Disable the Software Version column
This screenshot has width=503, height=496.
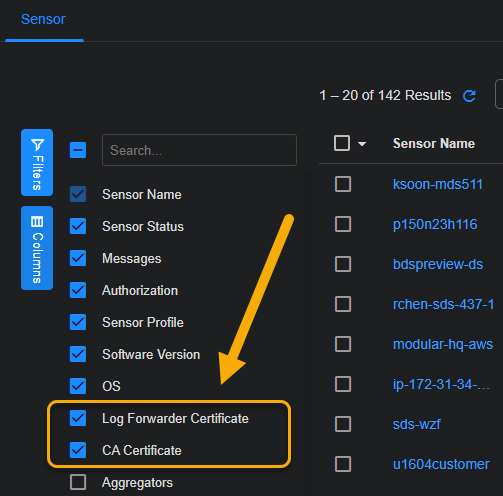coord(78,354)
